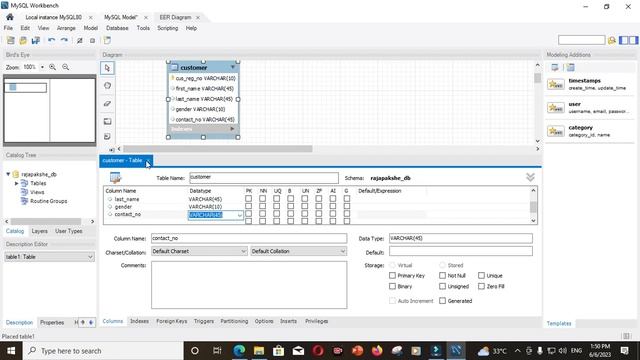Switch to Properties tab
The width and height of the screenshot is (640, 360).
(x=52, y=322)
